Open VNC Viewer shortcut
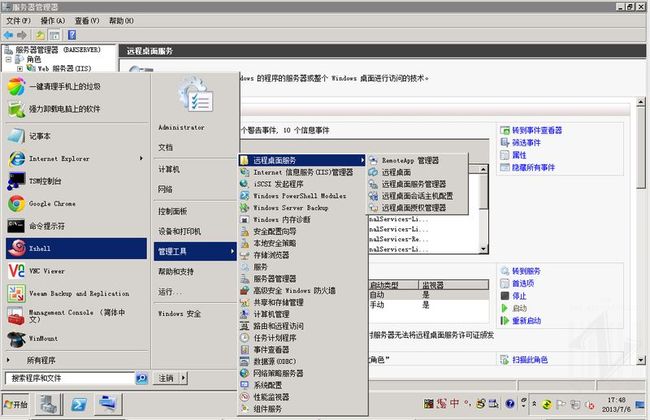The width and height of the screenshot is (650, 420). click(77, 271)
